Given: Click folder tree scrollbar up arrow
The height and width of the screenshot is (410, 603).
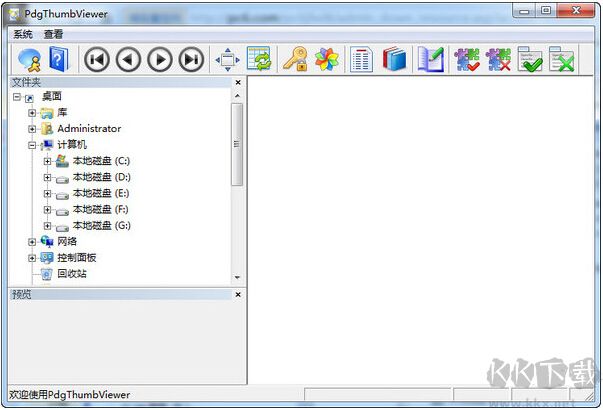Looking at the screenshot, I should (237, 96).
